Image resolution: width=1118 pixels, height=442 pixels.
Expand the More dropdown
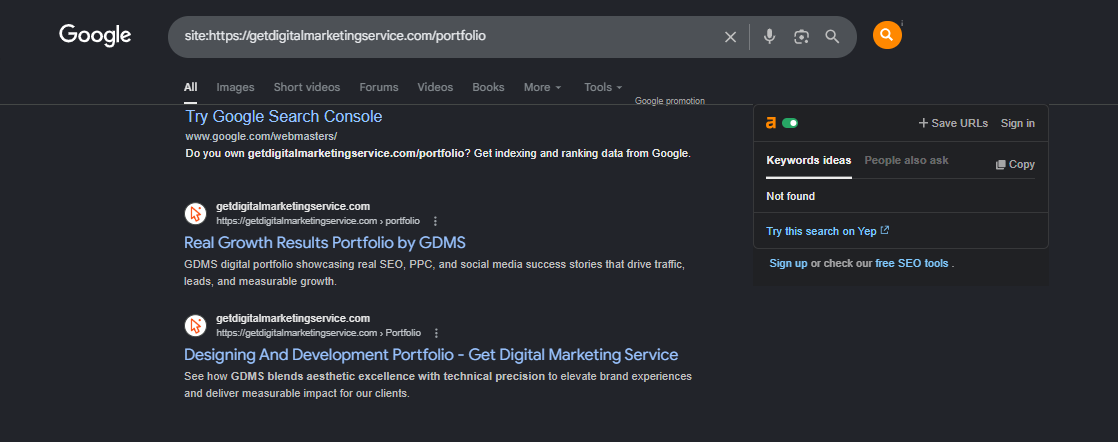pyautogui.click(x=543, y=87)
